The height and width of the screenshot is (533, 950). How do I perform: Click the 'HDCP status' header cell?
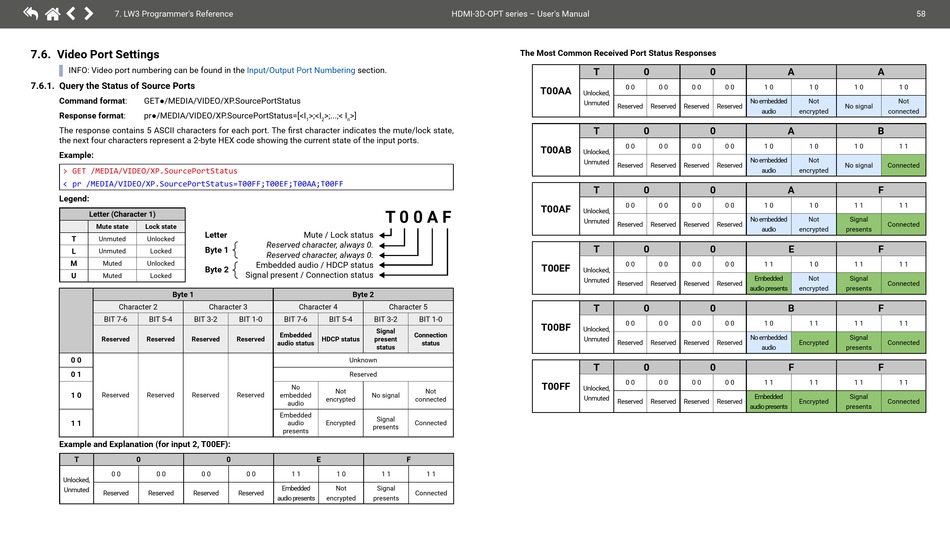pyautogui.click(x=340, y=339)
